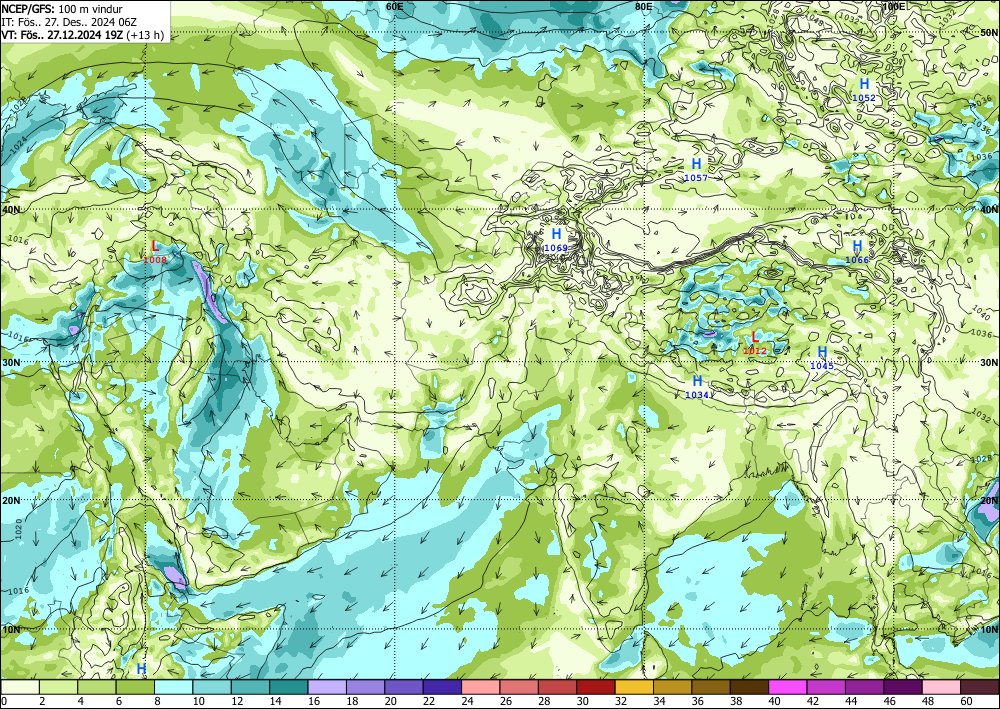The width and height of the screenshot is (1000, 709).
Task: Click the H marker at the bottom-left map edge
Action: click(x=141, y=669)
